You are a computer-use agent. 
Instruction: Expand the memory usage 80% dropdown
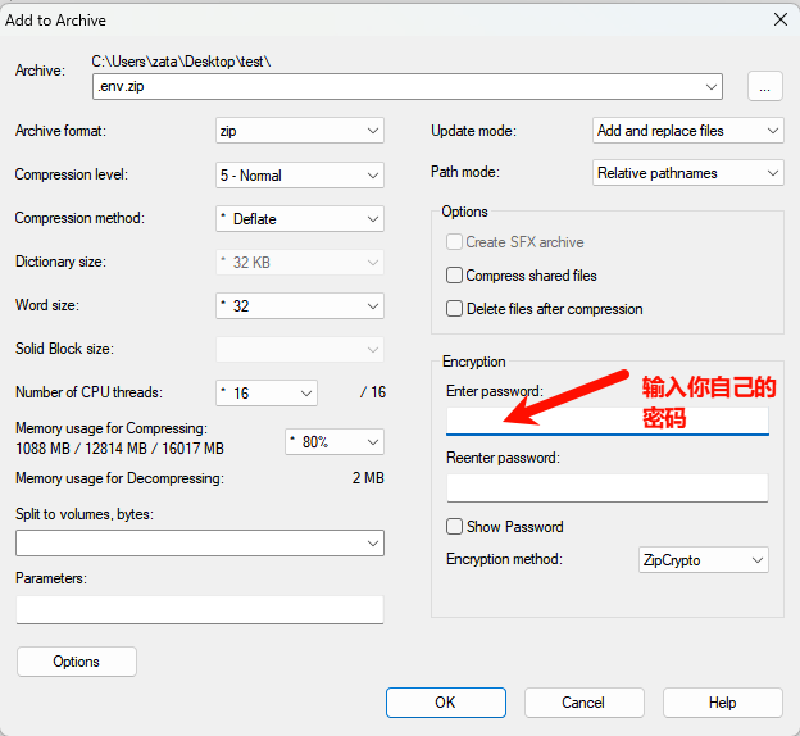(x=334, y=442)
